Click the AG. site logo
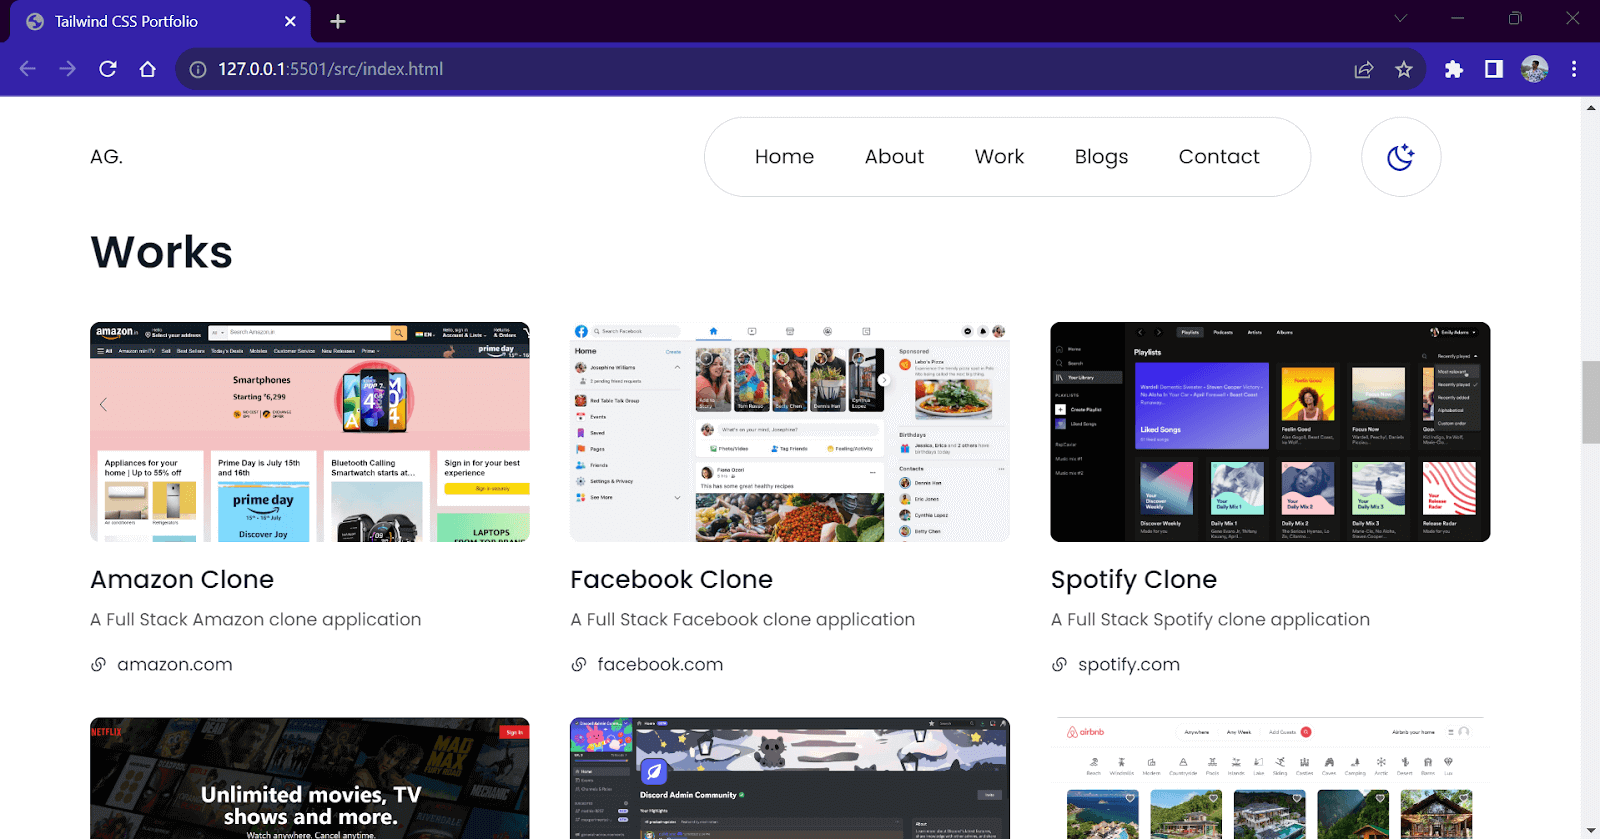1600x839 pixels. click(x=107, y=157)
